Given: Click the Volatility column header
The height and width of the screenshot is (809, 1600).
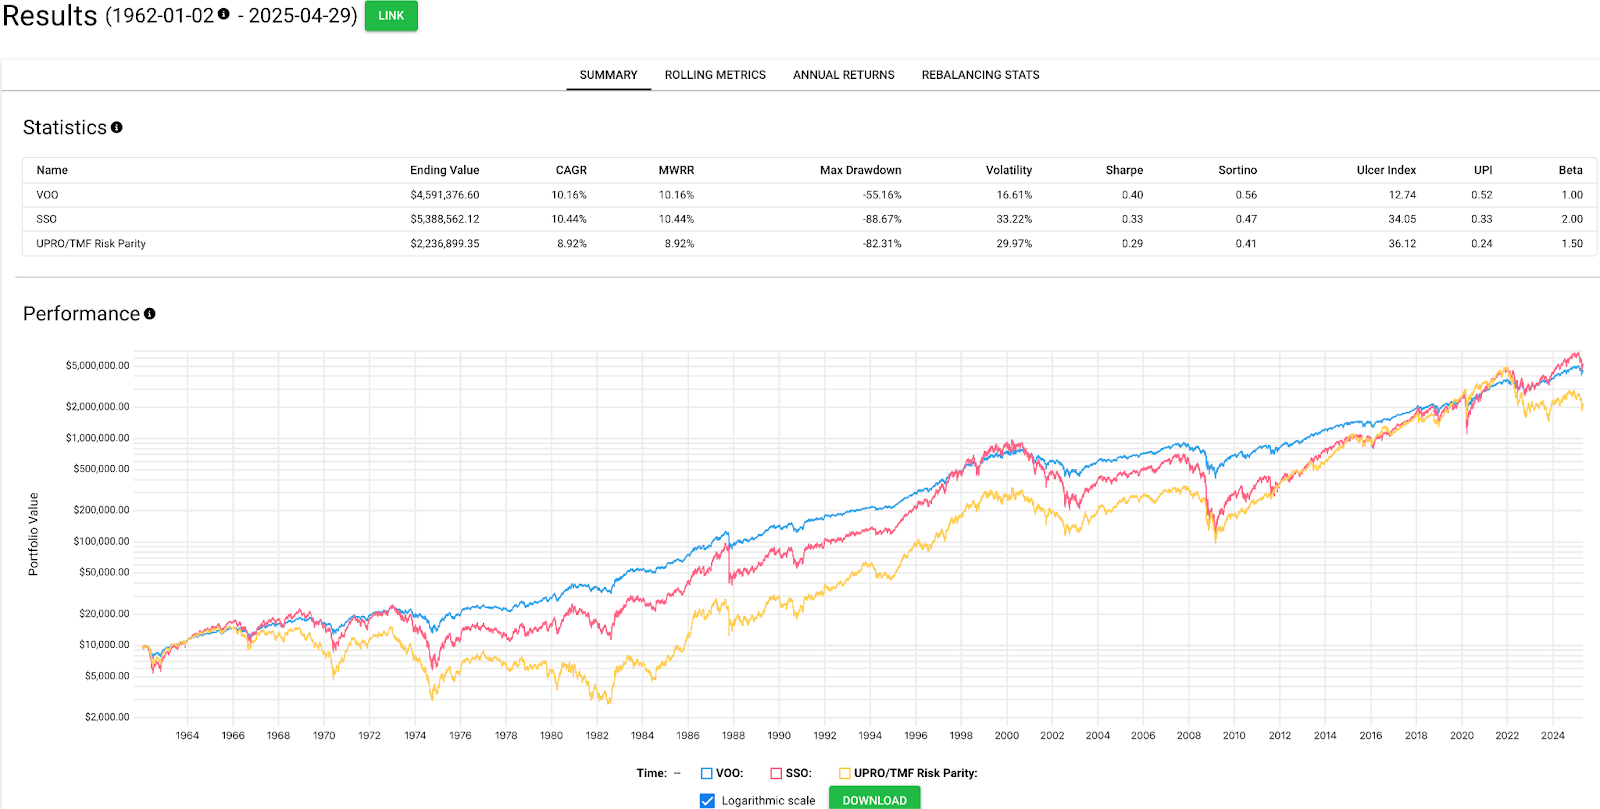Looking at the screenshot, I should [1008, 170].
